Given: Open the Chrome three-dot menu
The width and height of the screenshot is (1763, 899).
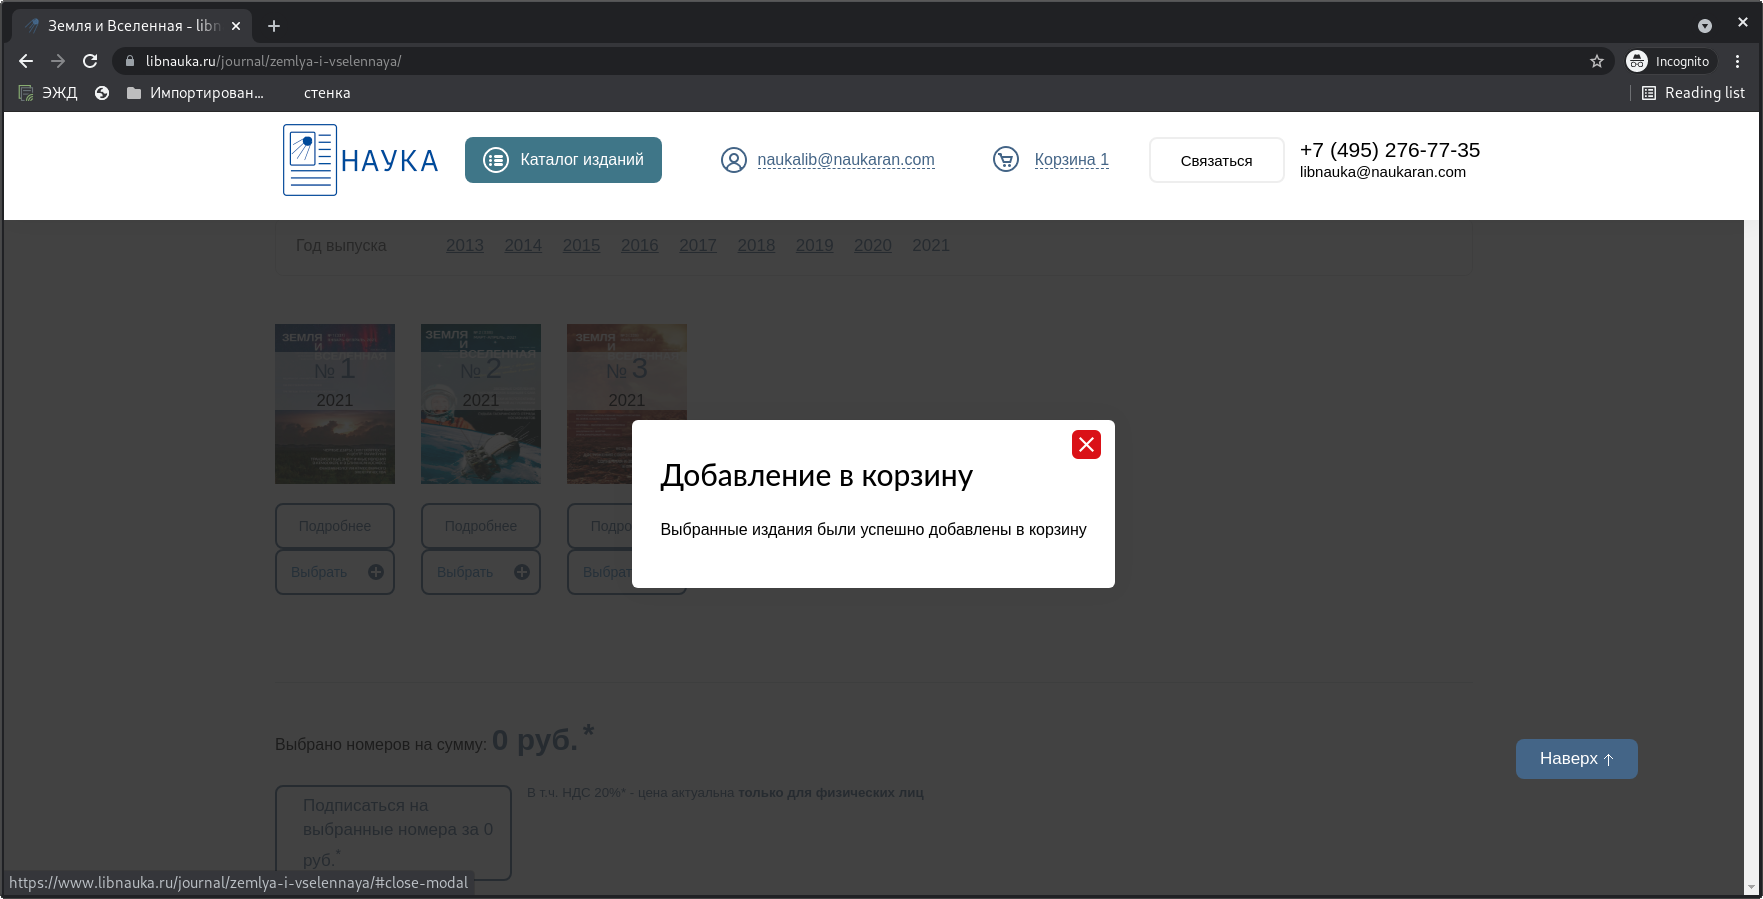Looking at the screenshot, I should 1738,61.
